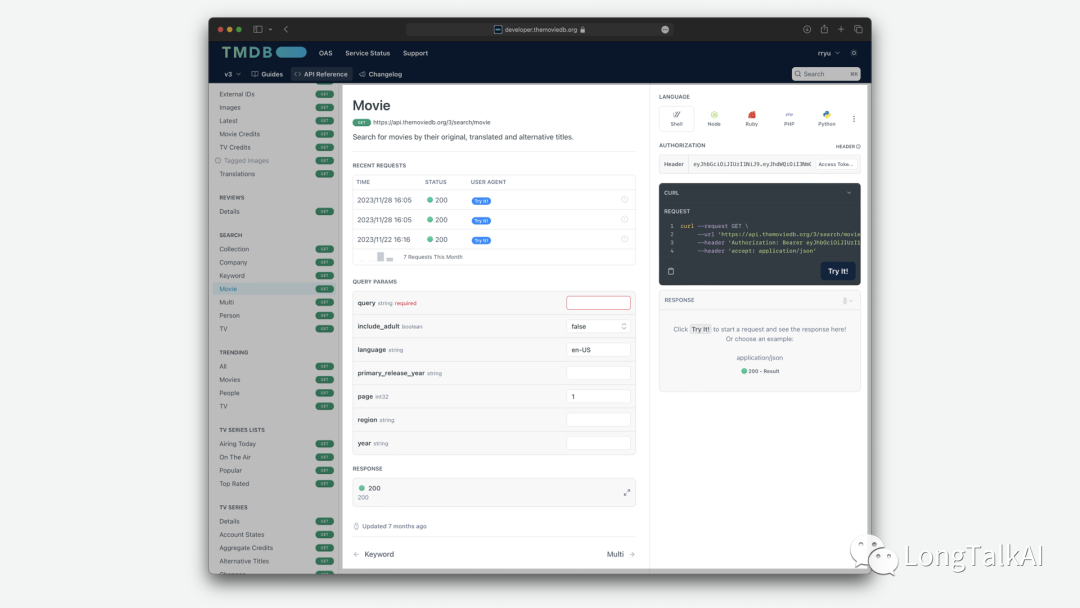This screenshot has height=608, width=1080.
Task: Open more languages via three-dot icon
Action: click(x=854, y=119)
